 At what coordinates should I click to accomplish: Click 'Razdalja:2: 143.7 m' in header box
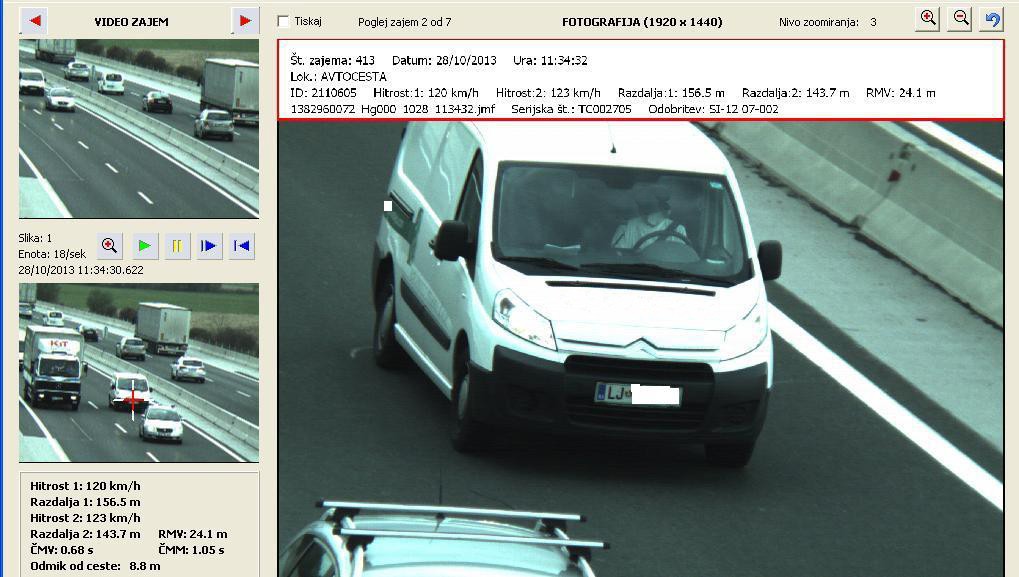tap(795, 93)
